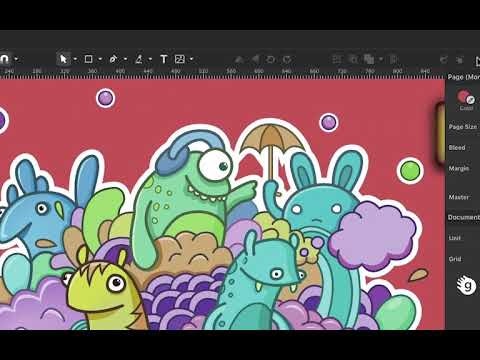Image resolution: width=480 pixels, height=360 pixels.
Task: Select the Text tool
Action: [x=163, y=59]
